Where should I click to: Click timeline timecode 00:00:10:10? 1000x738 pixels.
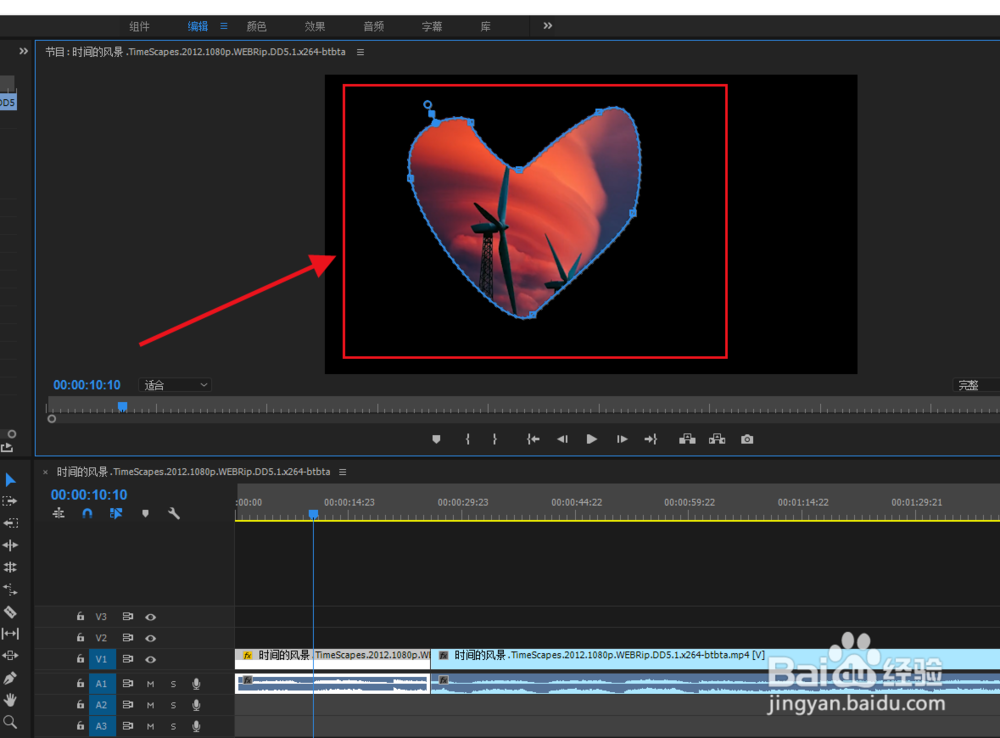89,494
